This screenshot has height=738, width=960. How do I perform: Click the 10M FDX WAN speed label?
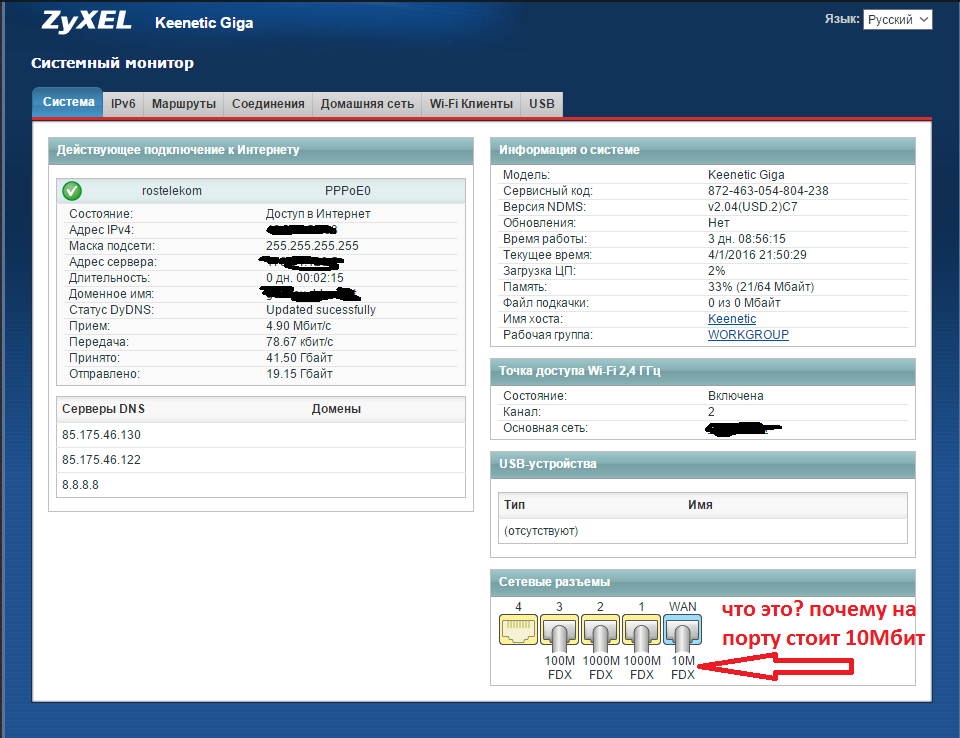(x=683, y=668)
